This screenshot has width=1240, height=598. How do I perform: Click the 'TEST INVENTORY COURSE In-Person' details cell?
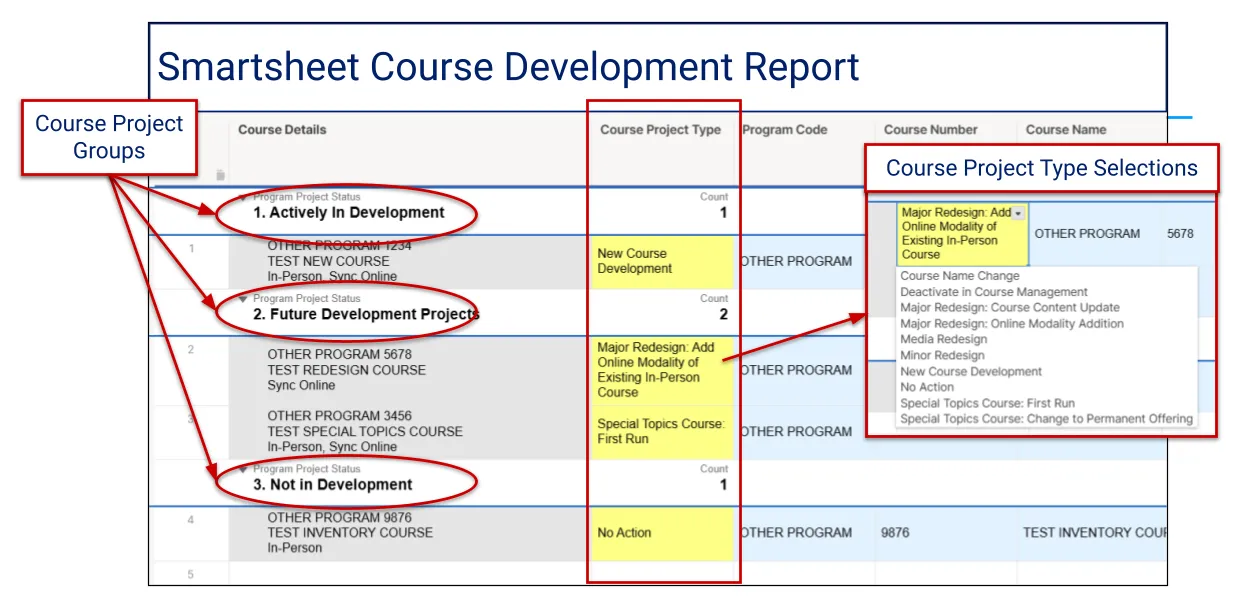(409, 533)
